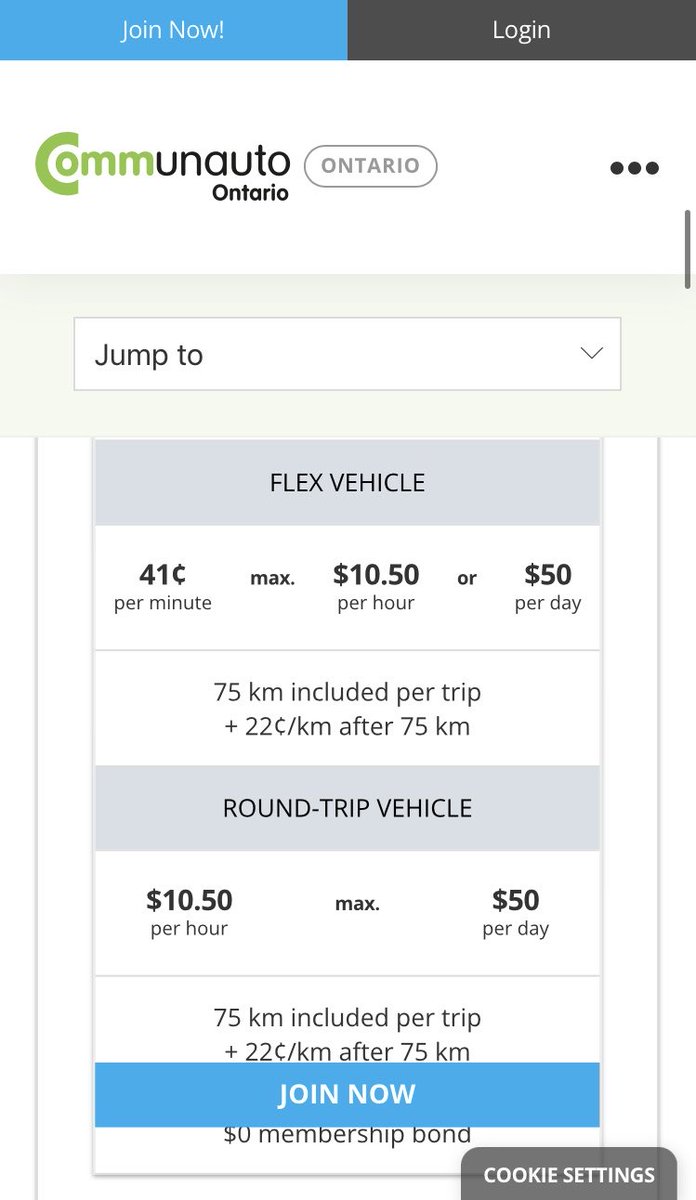Select the FLEX VEHICLE header
696x1200 pixels.
click(347, 483)
